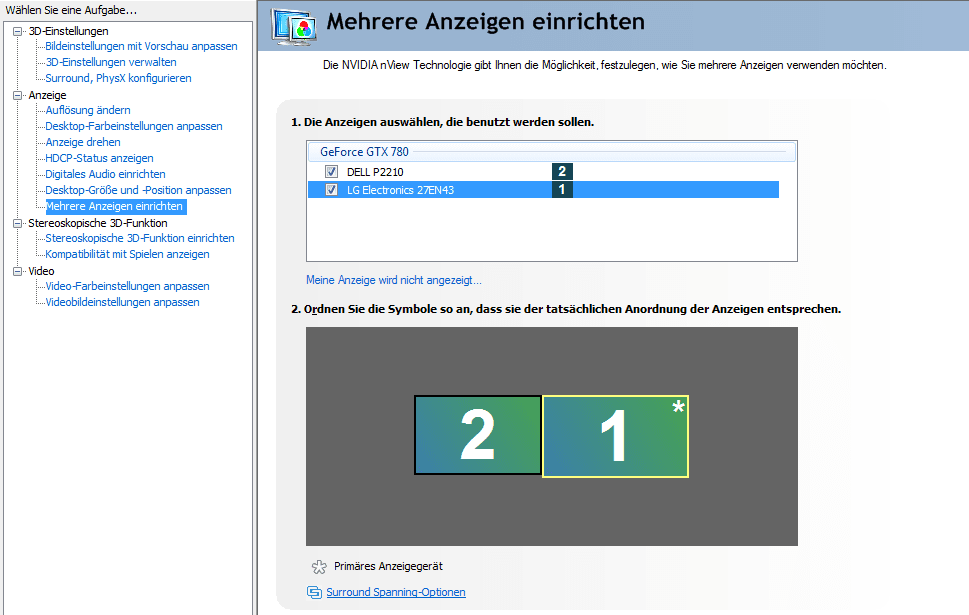969x615 pixels.
Task: Open Surround, PhysX konfigurieren
Action: (x=118, y=78)
